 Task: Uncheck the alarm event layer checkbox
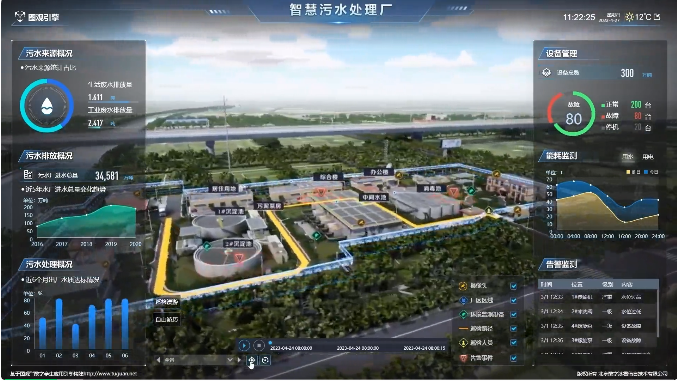pos(513,358)
